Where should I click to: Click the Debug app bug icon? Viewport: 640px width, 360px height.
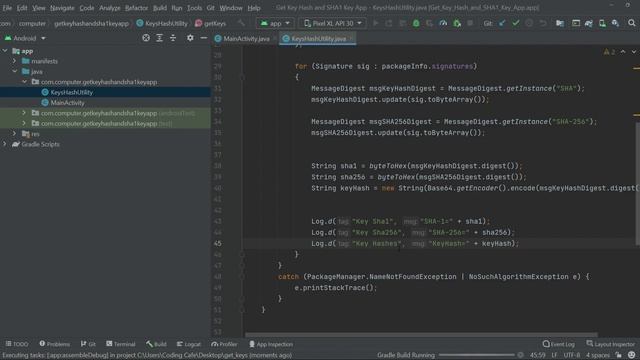pyautogui.click(x=416, y=23)
